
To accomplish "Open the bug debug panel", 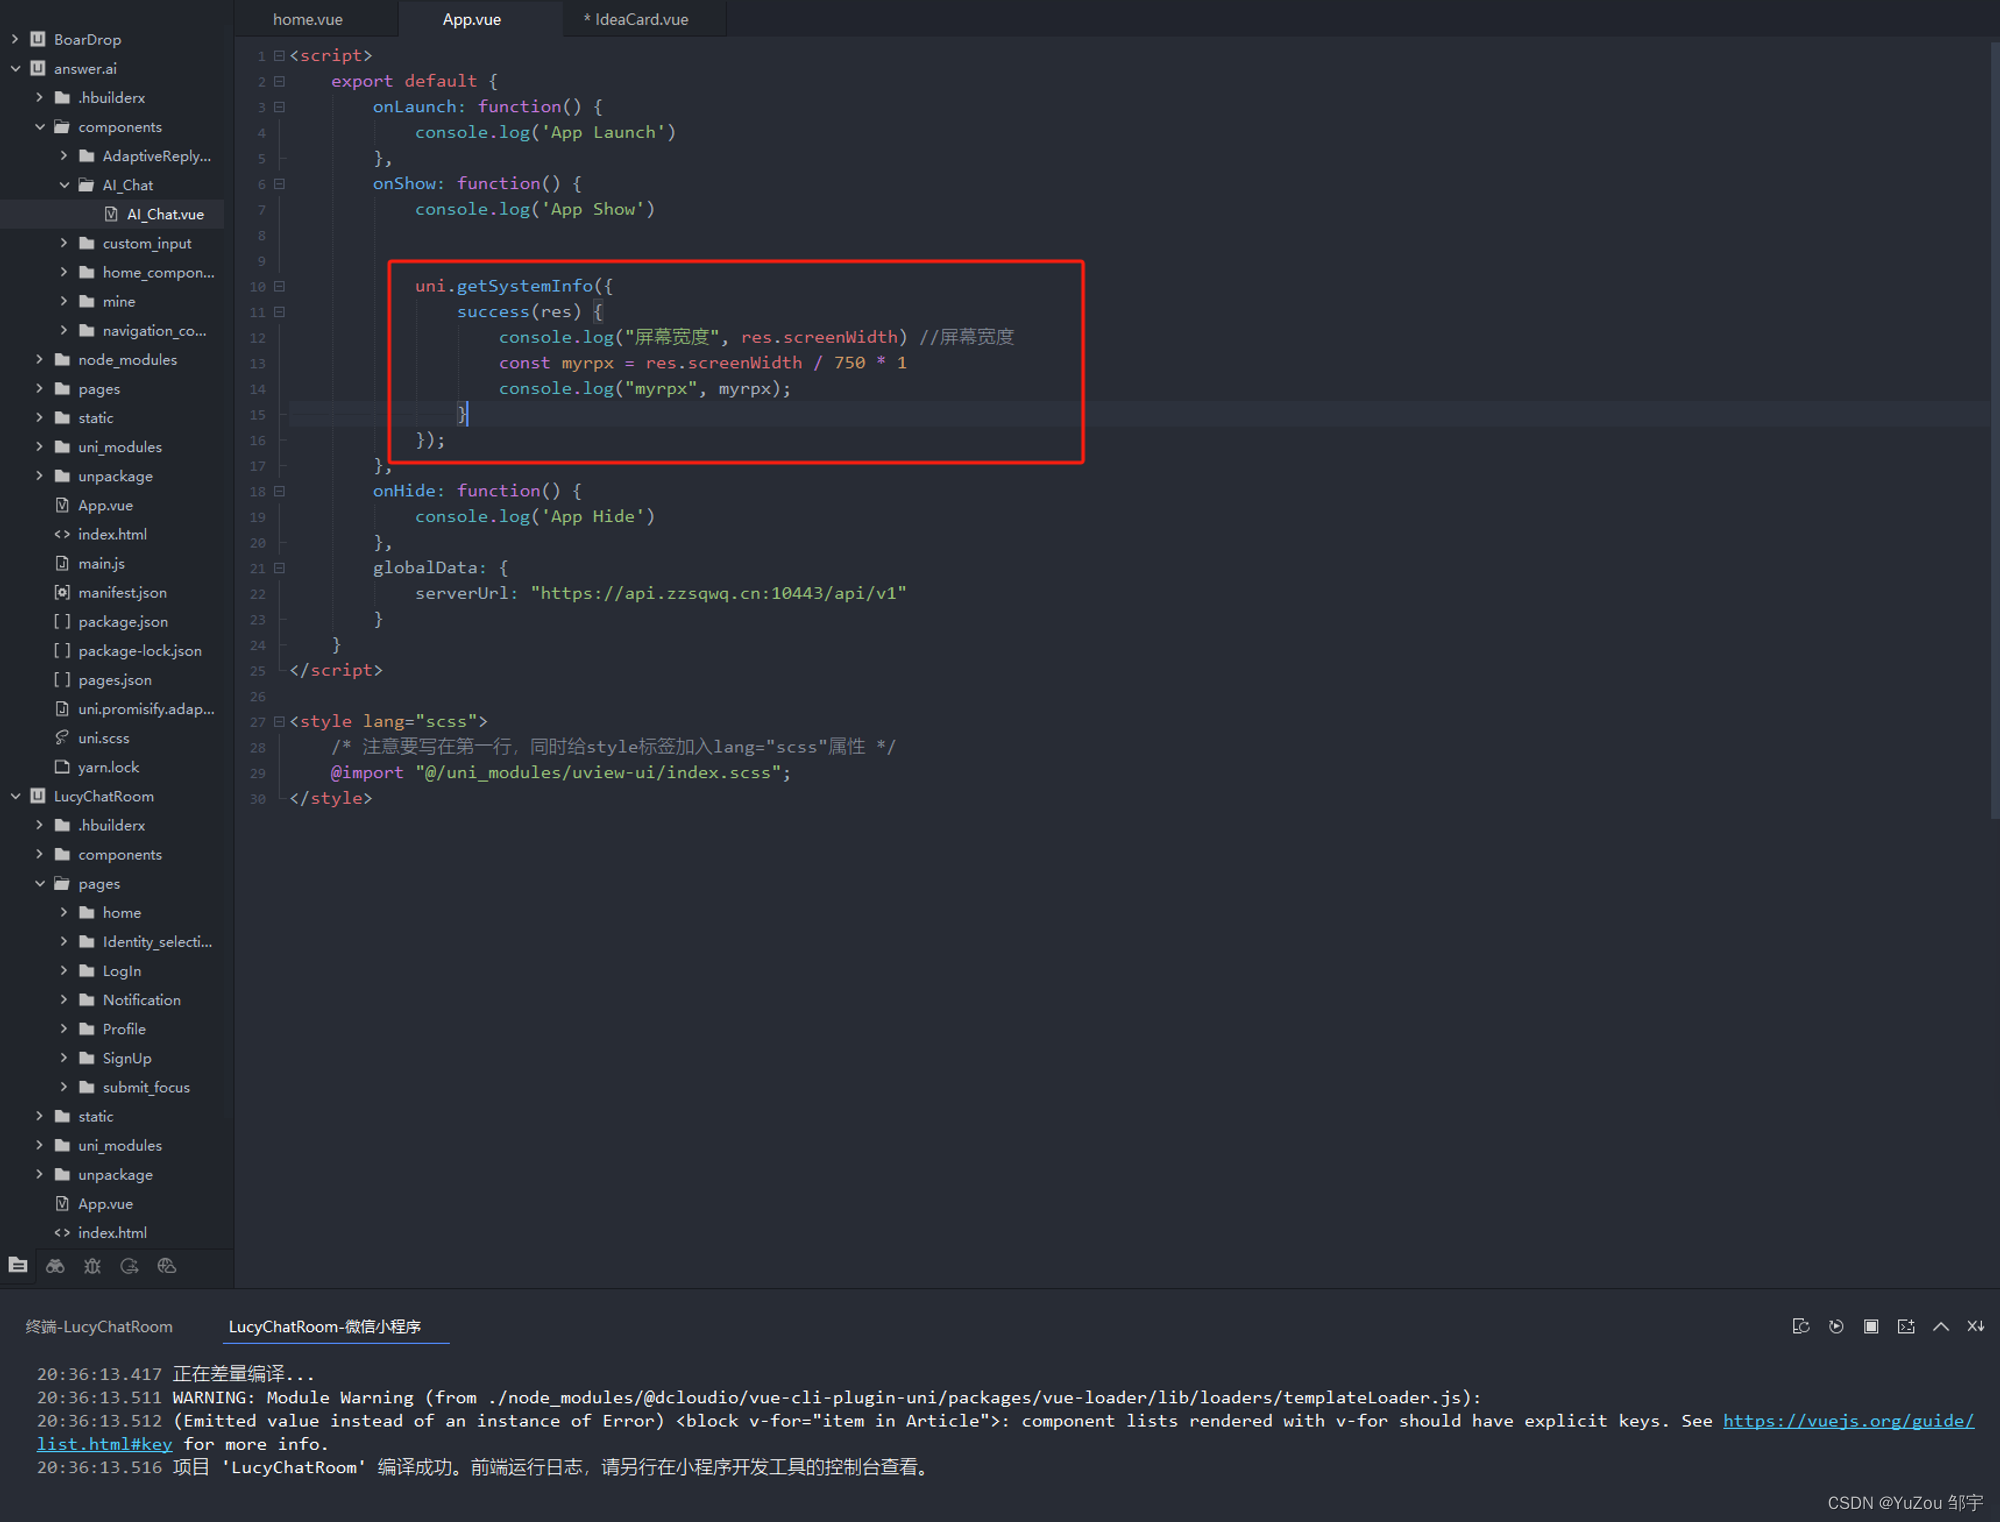I will [92, 1265].
